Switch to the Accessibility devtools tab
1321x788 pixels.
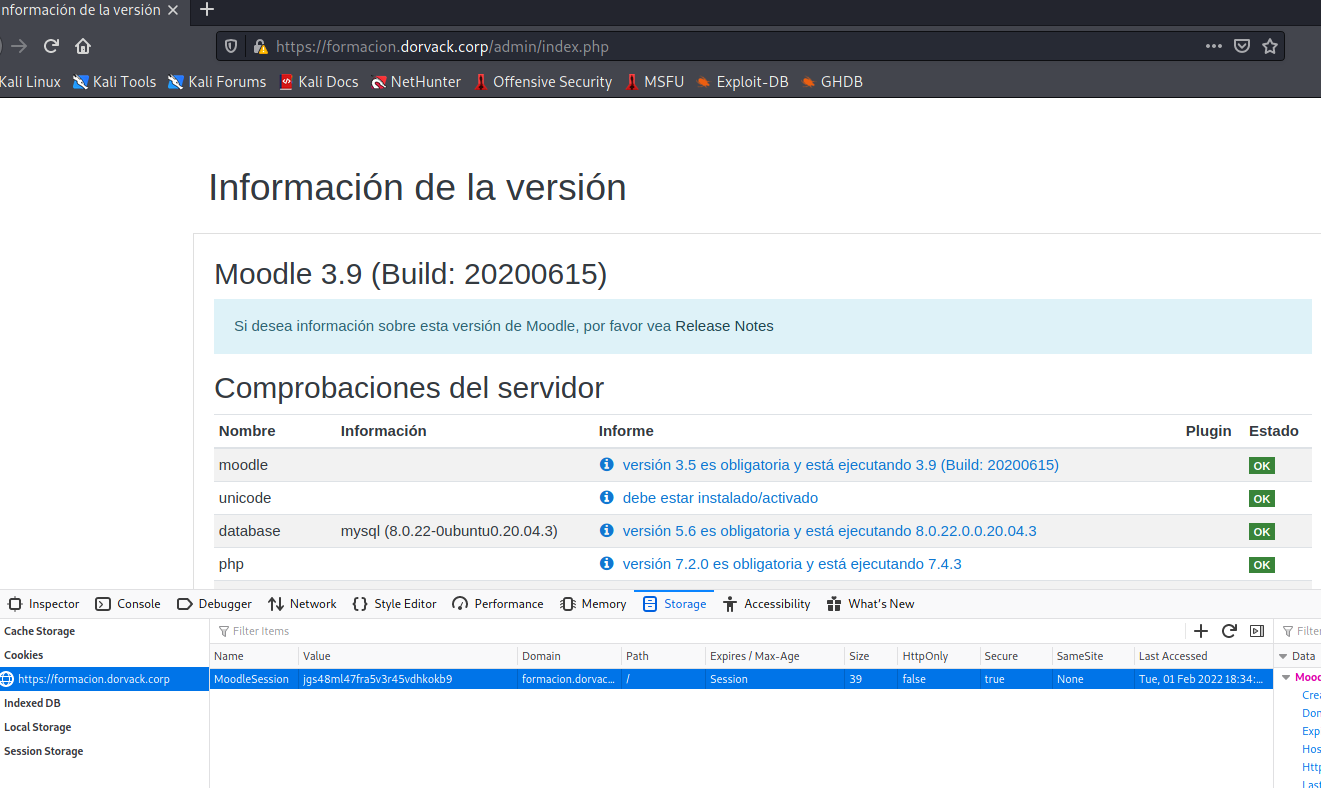click(x=766, y=604)
